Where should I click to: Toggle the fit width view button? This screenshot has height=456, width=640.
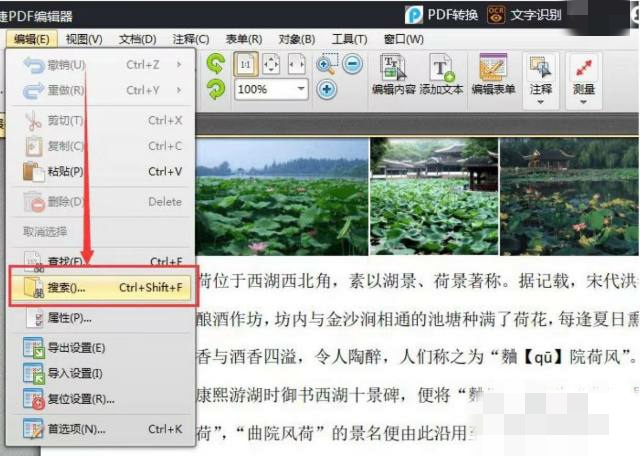pos(296,64)
